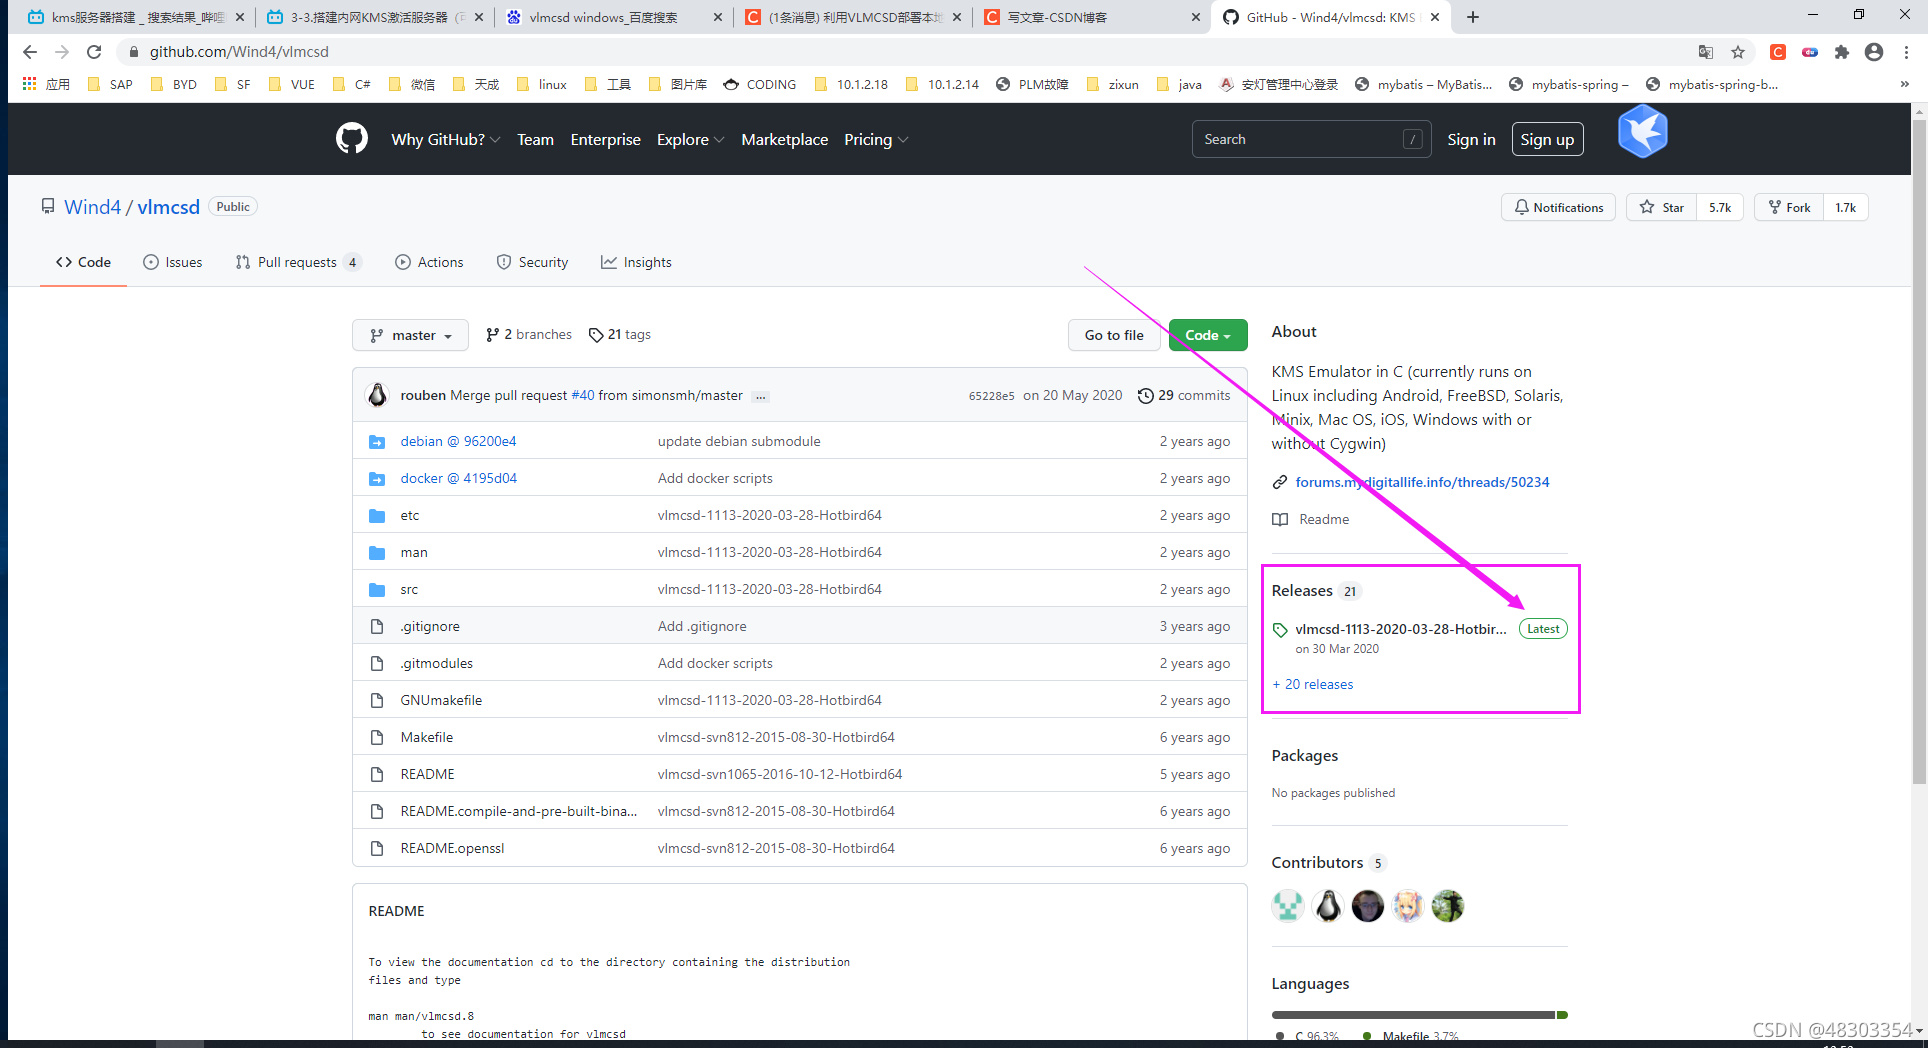Open the CODING bookmark
The image size is (1928, 1048).
point(760,84)
